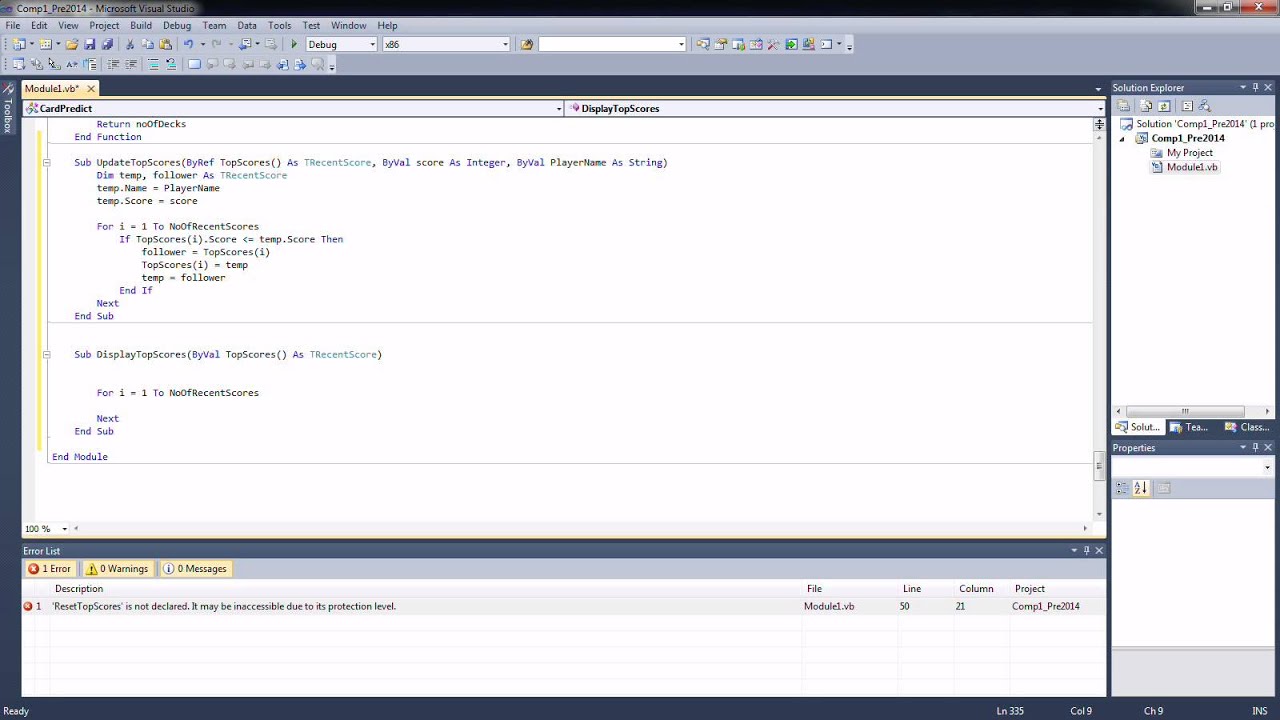This screenshot has width=1280, height=720.
Task: Switch to the Class View tab
Action: click(x=1247, y=427)
